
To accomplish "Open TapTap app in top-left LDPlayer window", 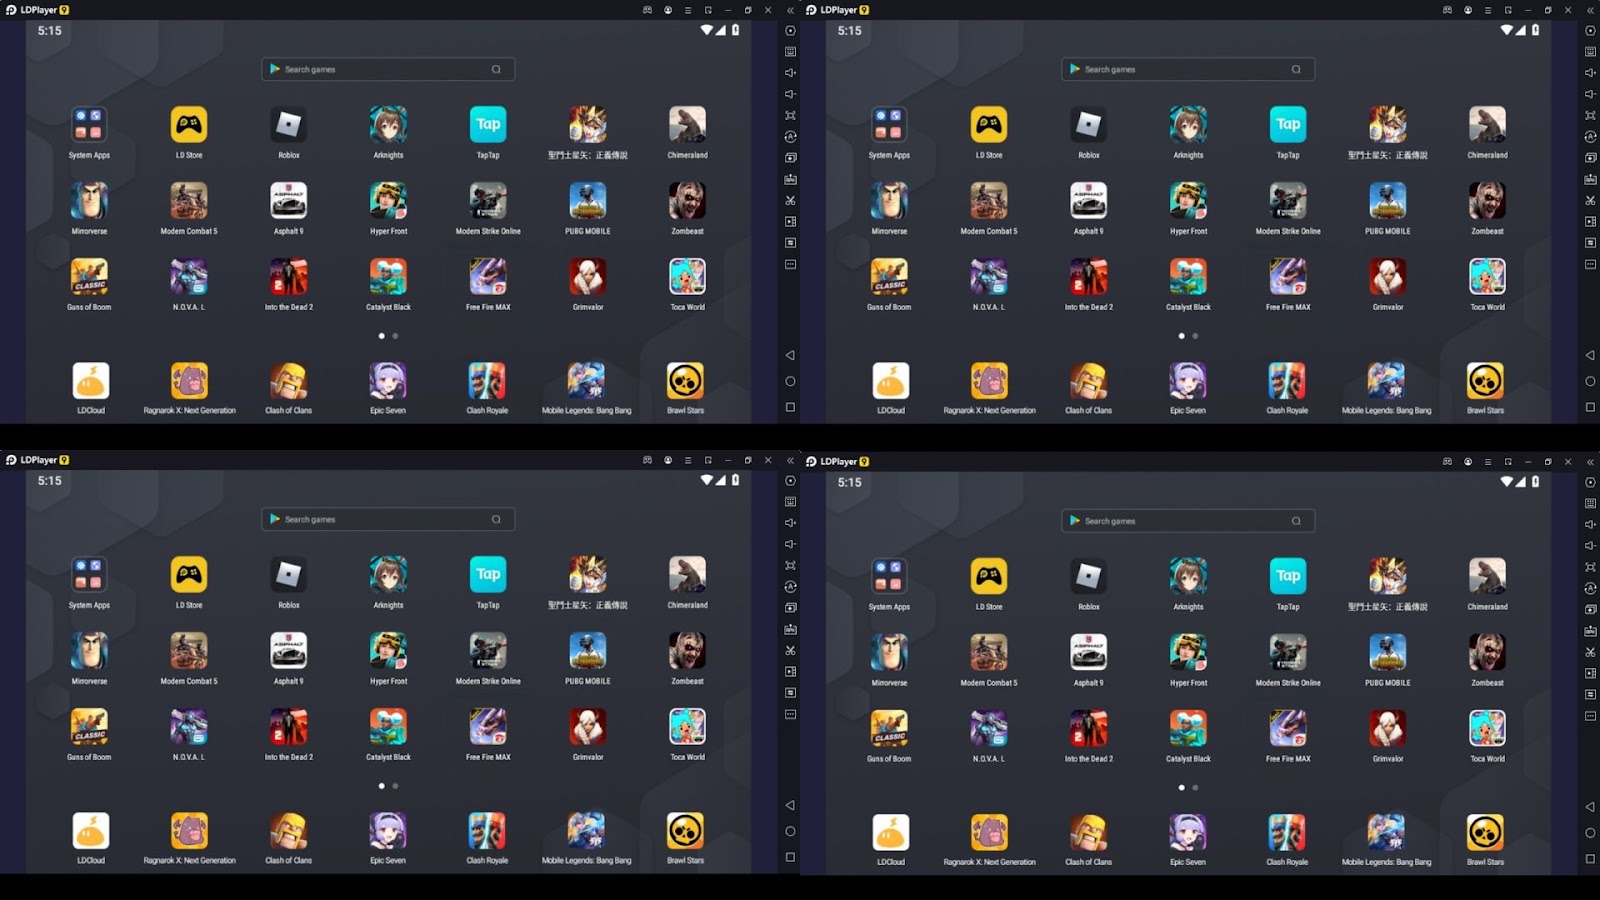I will (x=488, y=125).
